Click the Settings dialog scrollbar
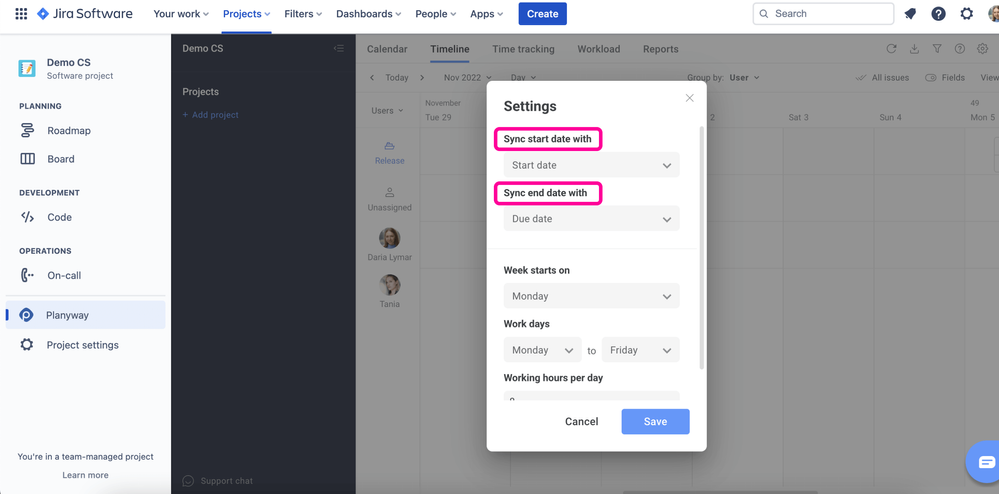 701,247
